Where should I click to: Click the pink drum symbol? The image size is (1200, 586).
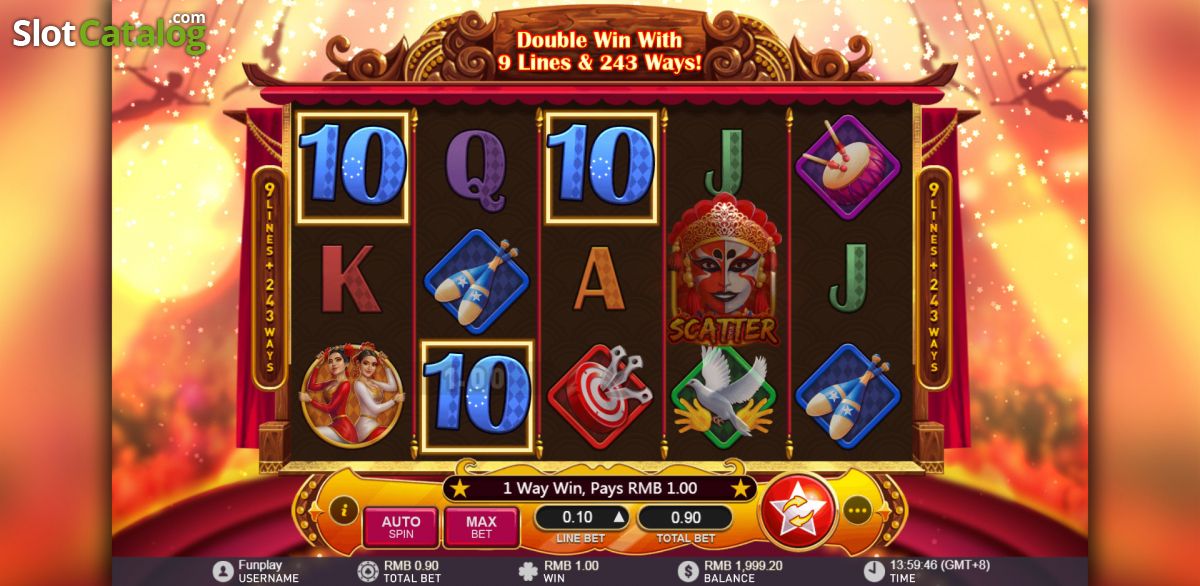click(848, 165)
